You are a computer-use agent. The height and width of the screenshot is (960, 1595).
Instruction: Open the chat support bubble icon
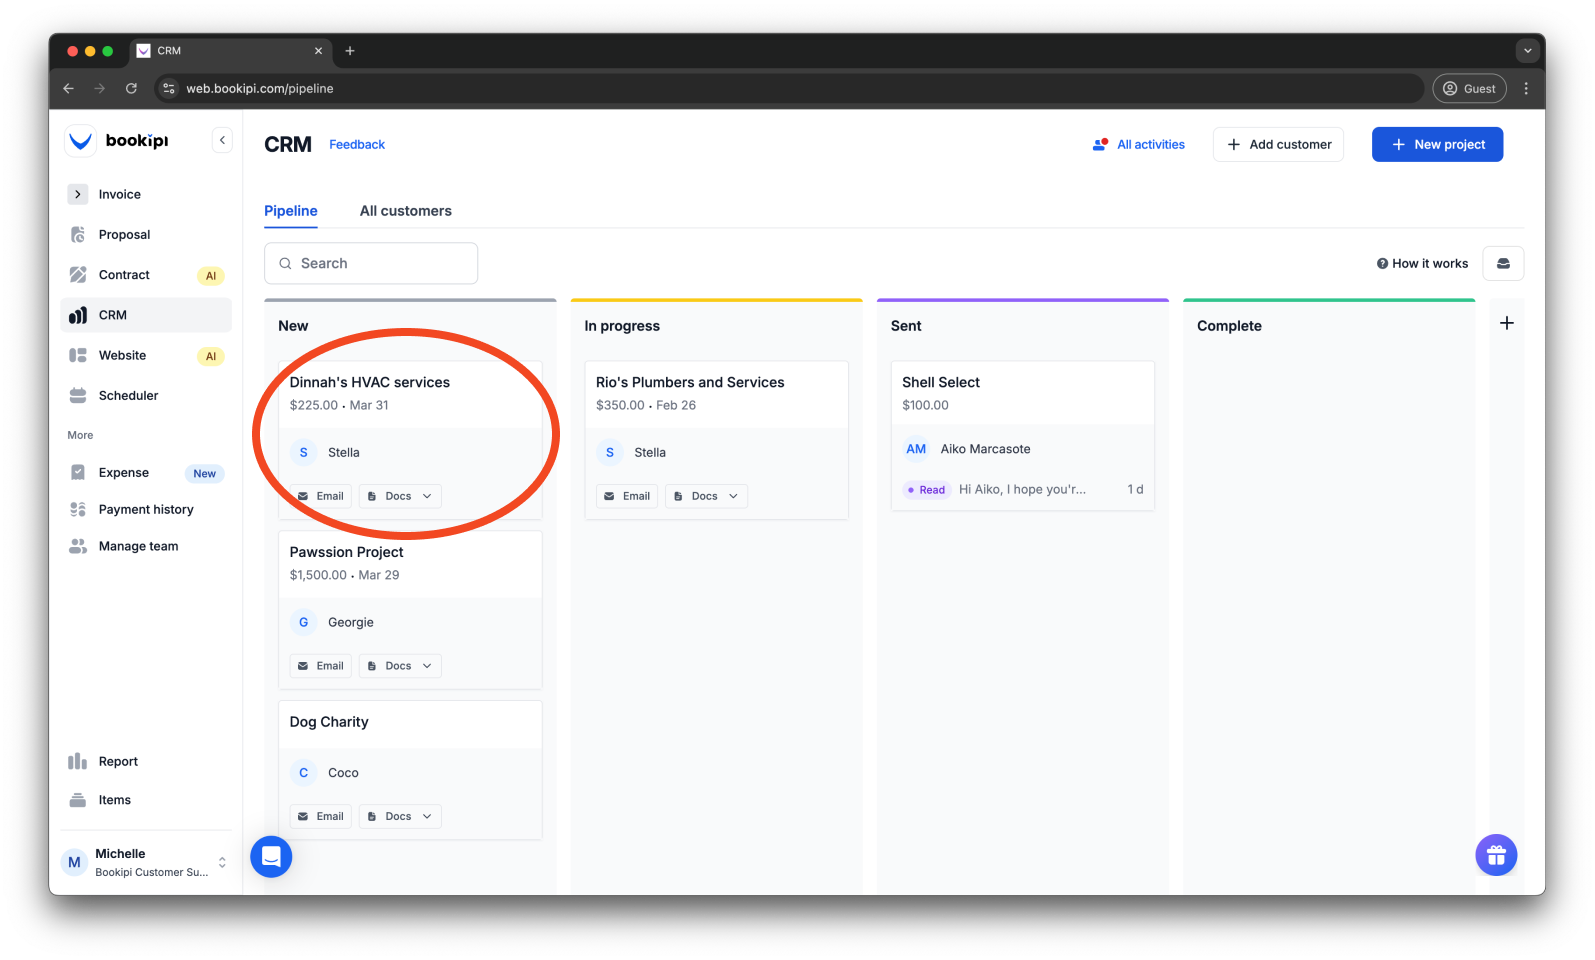[x=271, y=856]
